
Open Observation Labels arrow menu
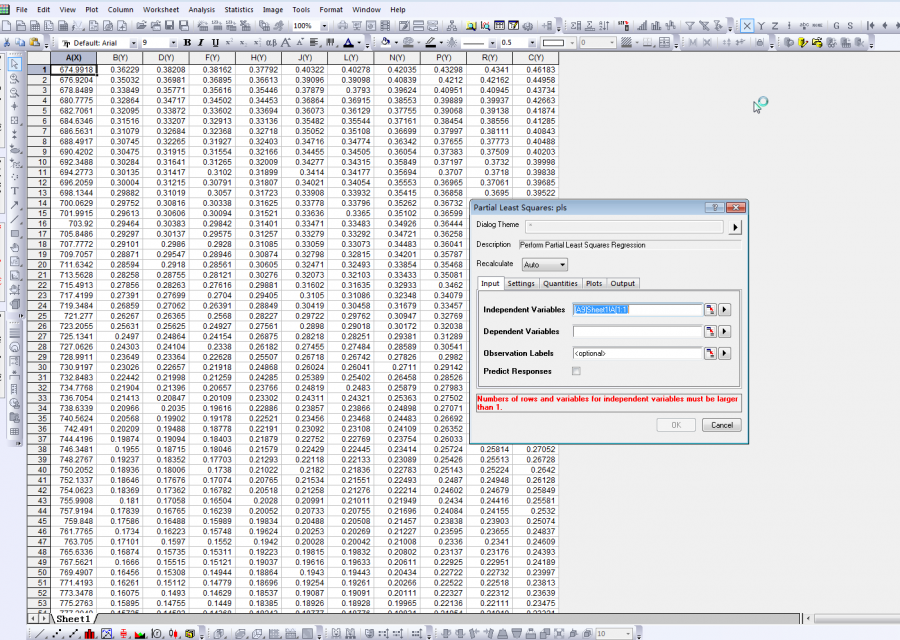pyautogui.click(x=725, y=353)
